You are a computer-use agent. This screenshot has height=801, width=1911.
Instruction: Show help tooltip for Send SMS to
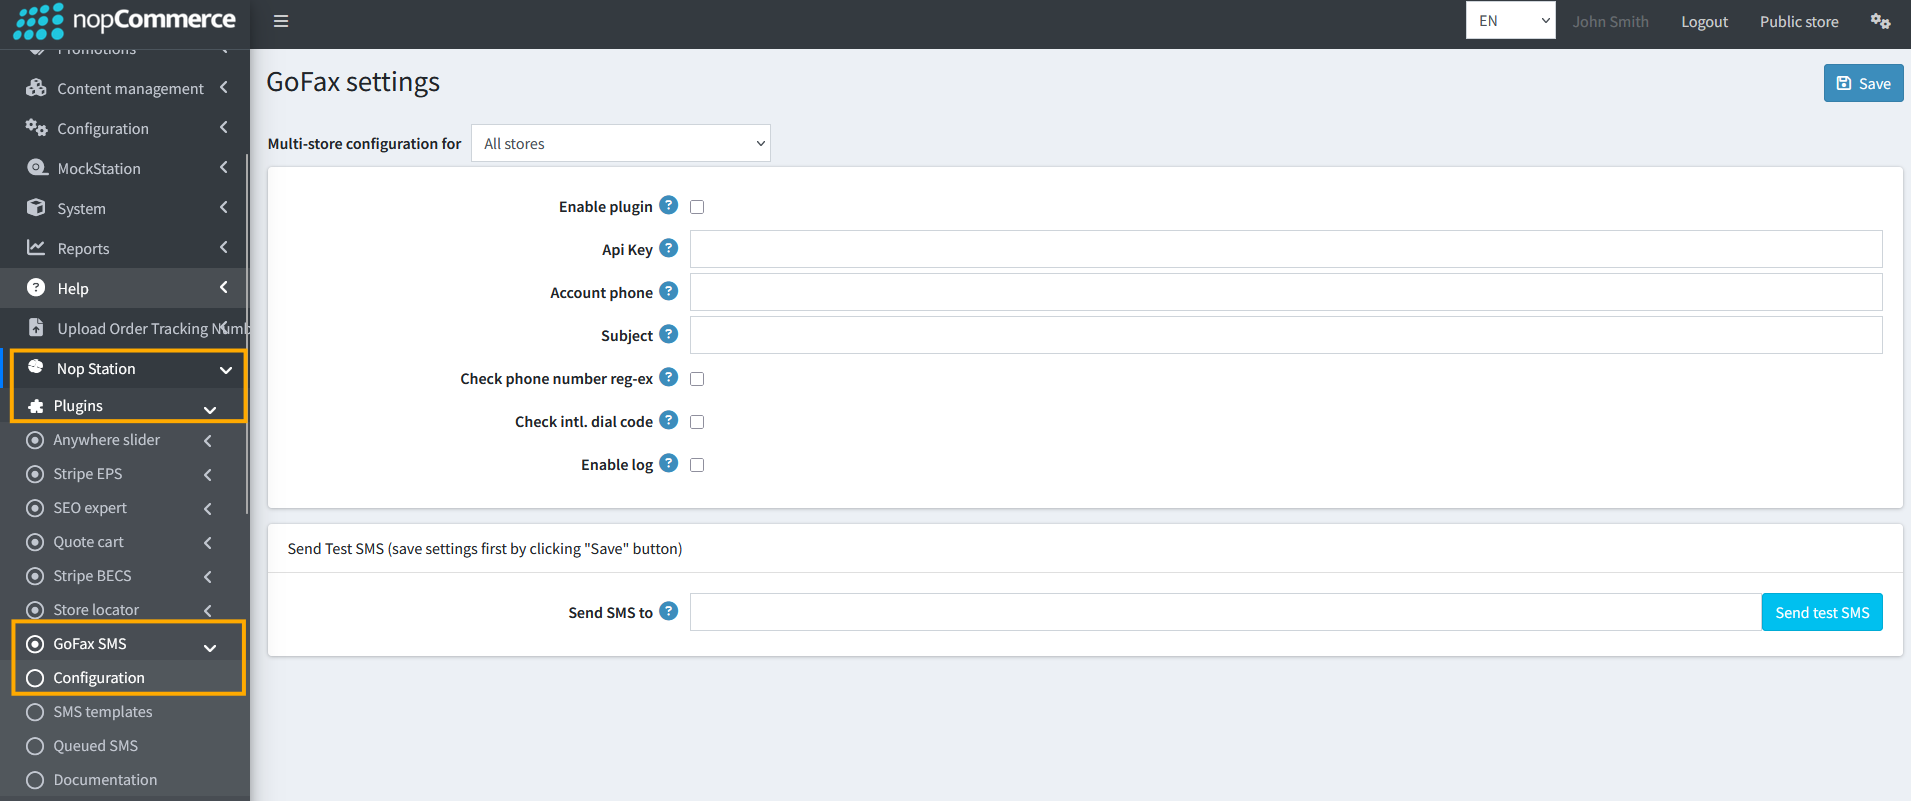click(x=669, y=611)
